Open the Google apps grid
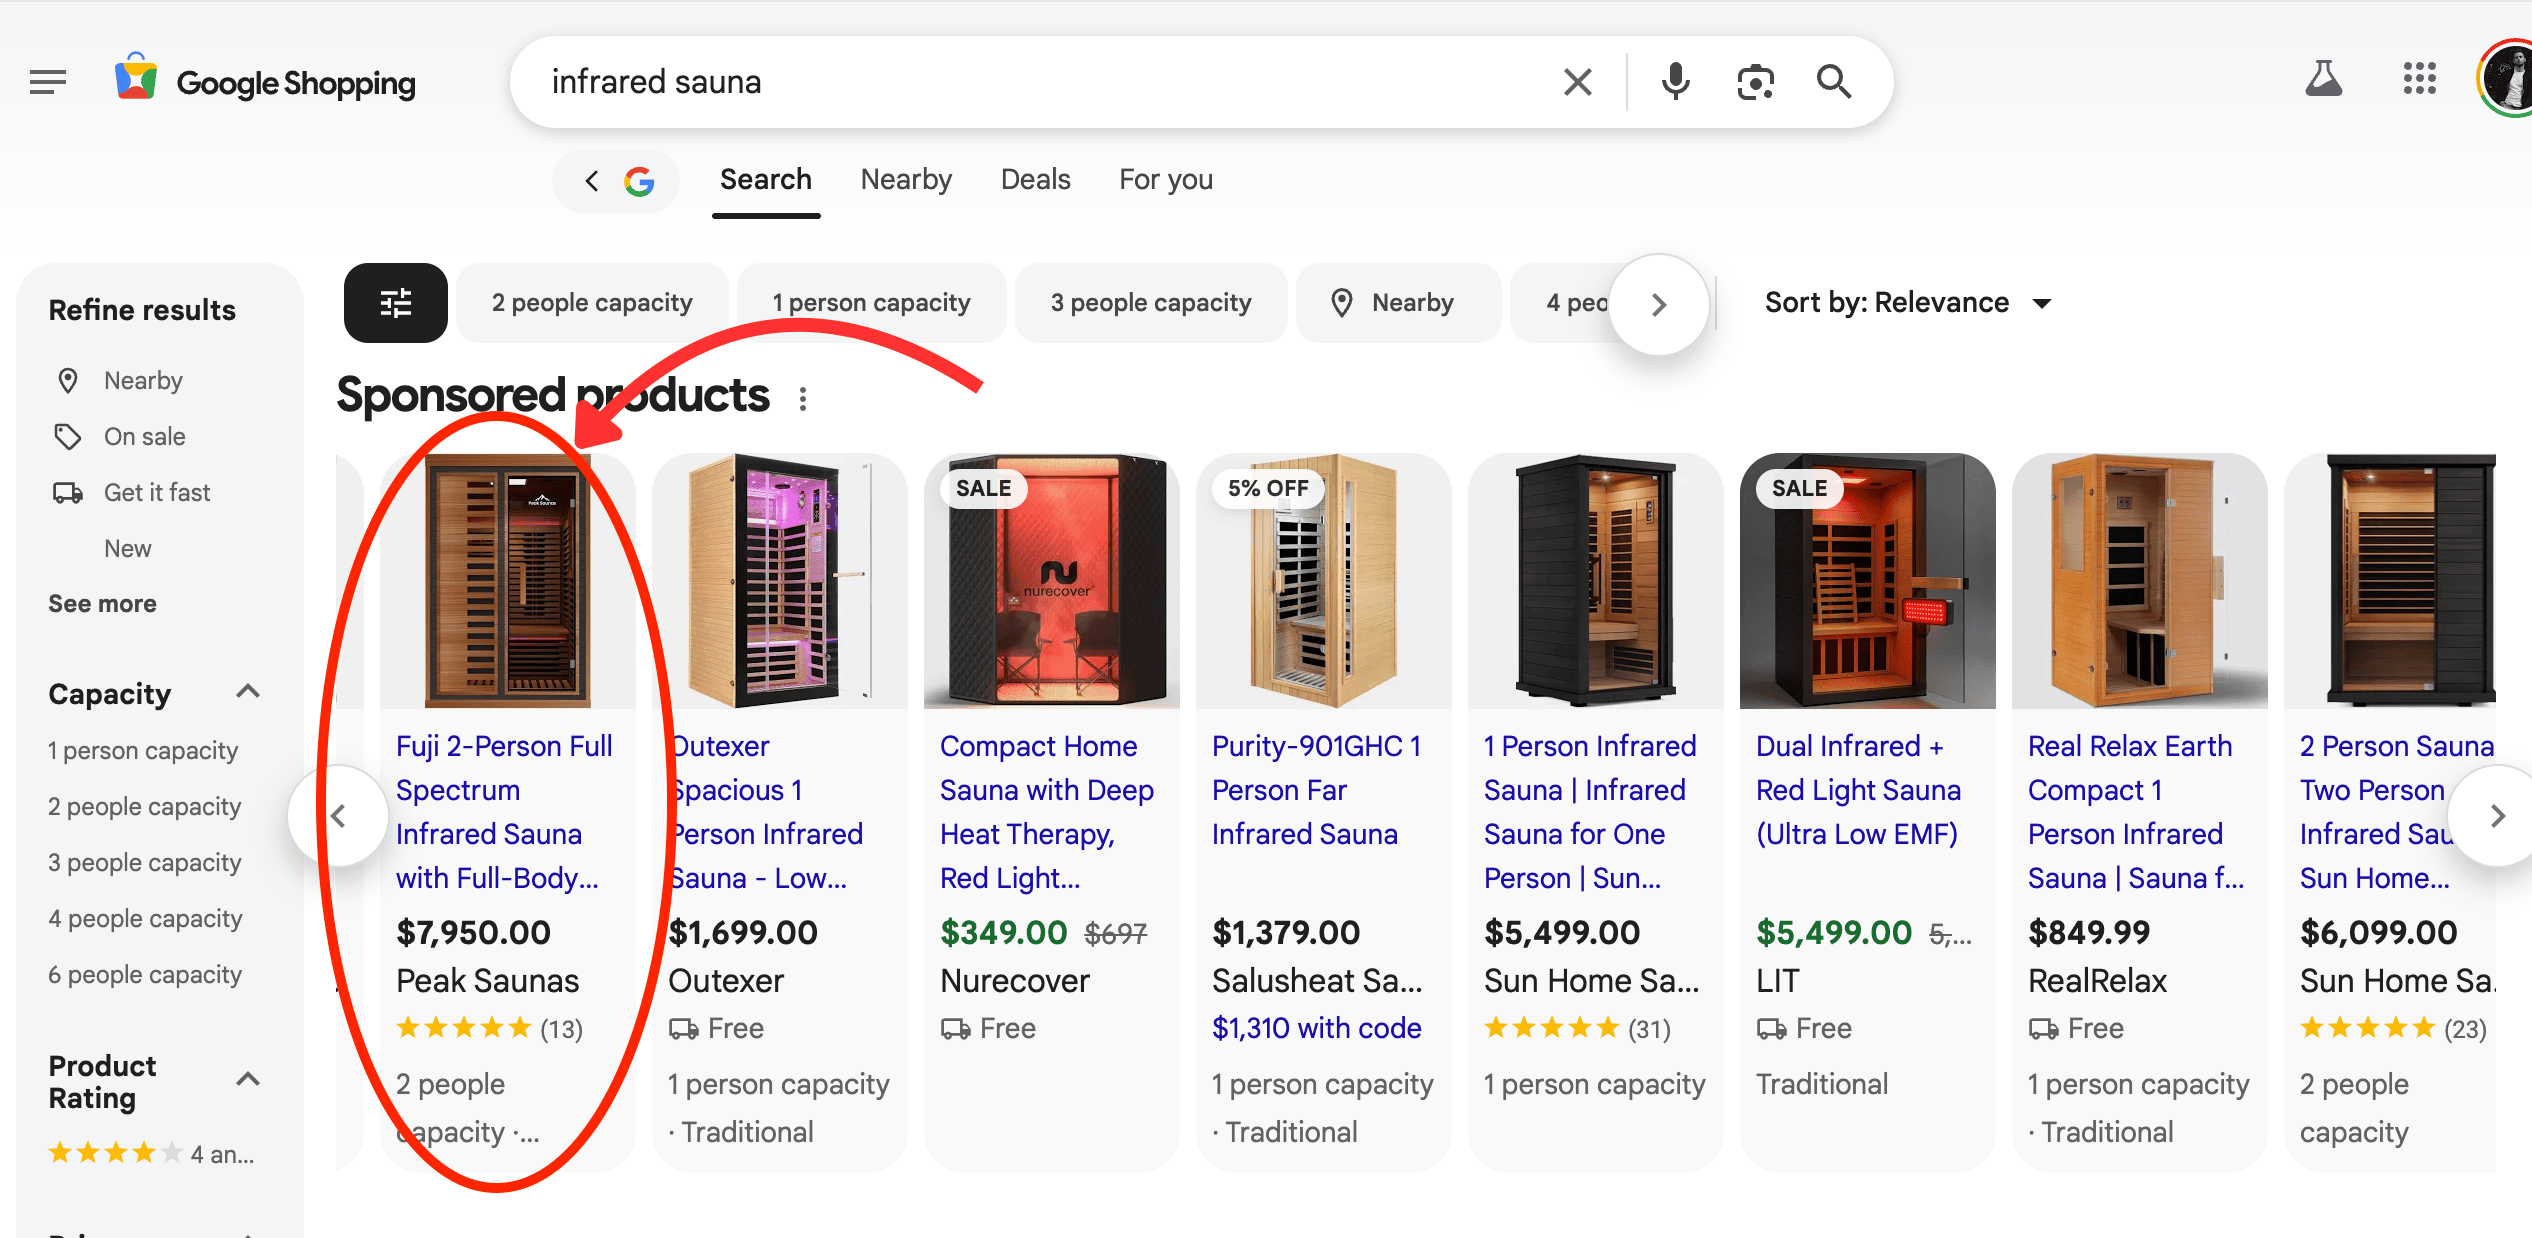Viewport: 2532px width, 1238px height. point(2419,79)
